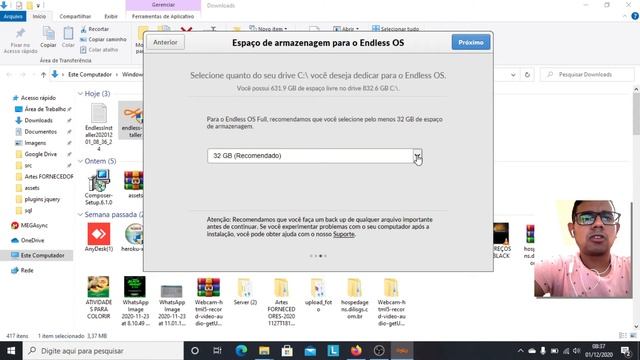The image size is (640, 360).
Task: Open the OBS Studio taskbar icon
Action: 379,351
